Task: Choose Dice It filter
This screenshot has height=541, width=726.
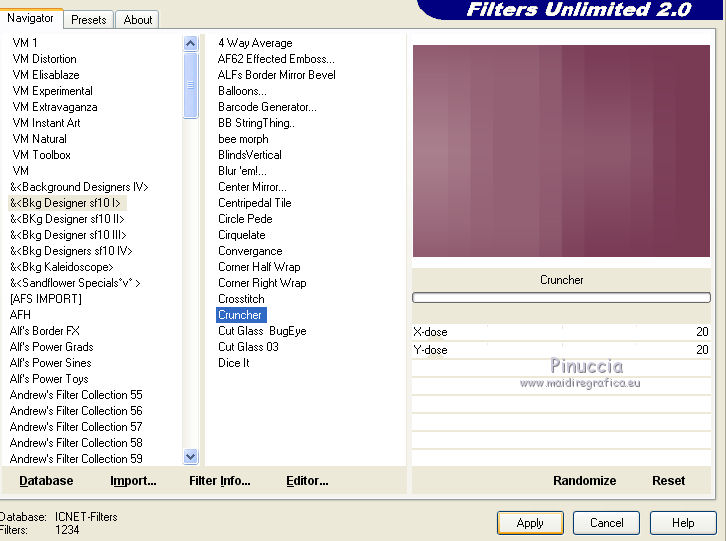Action: pyautogui.click(x=233, y=363)
